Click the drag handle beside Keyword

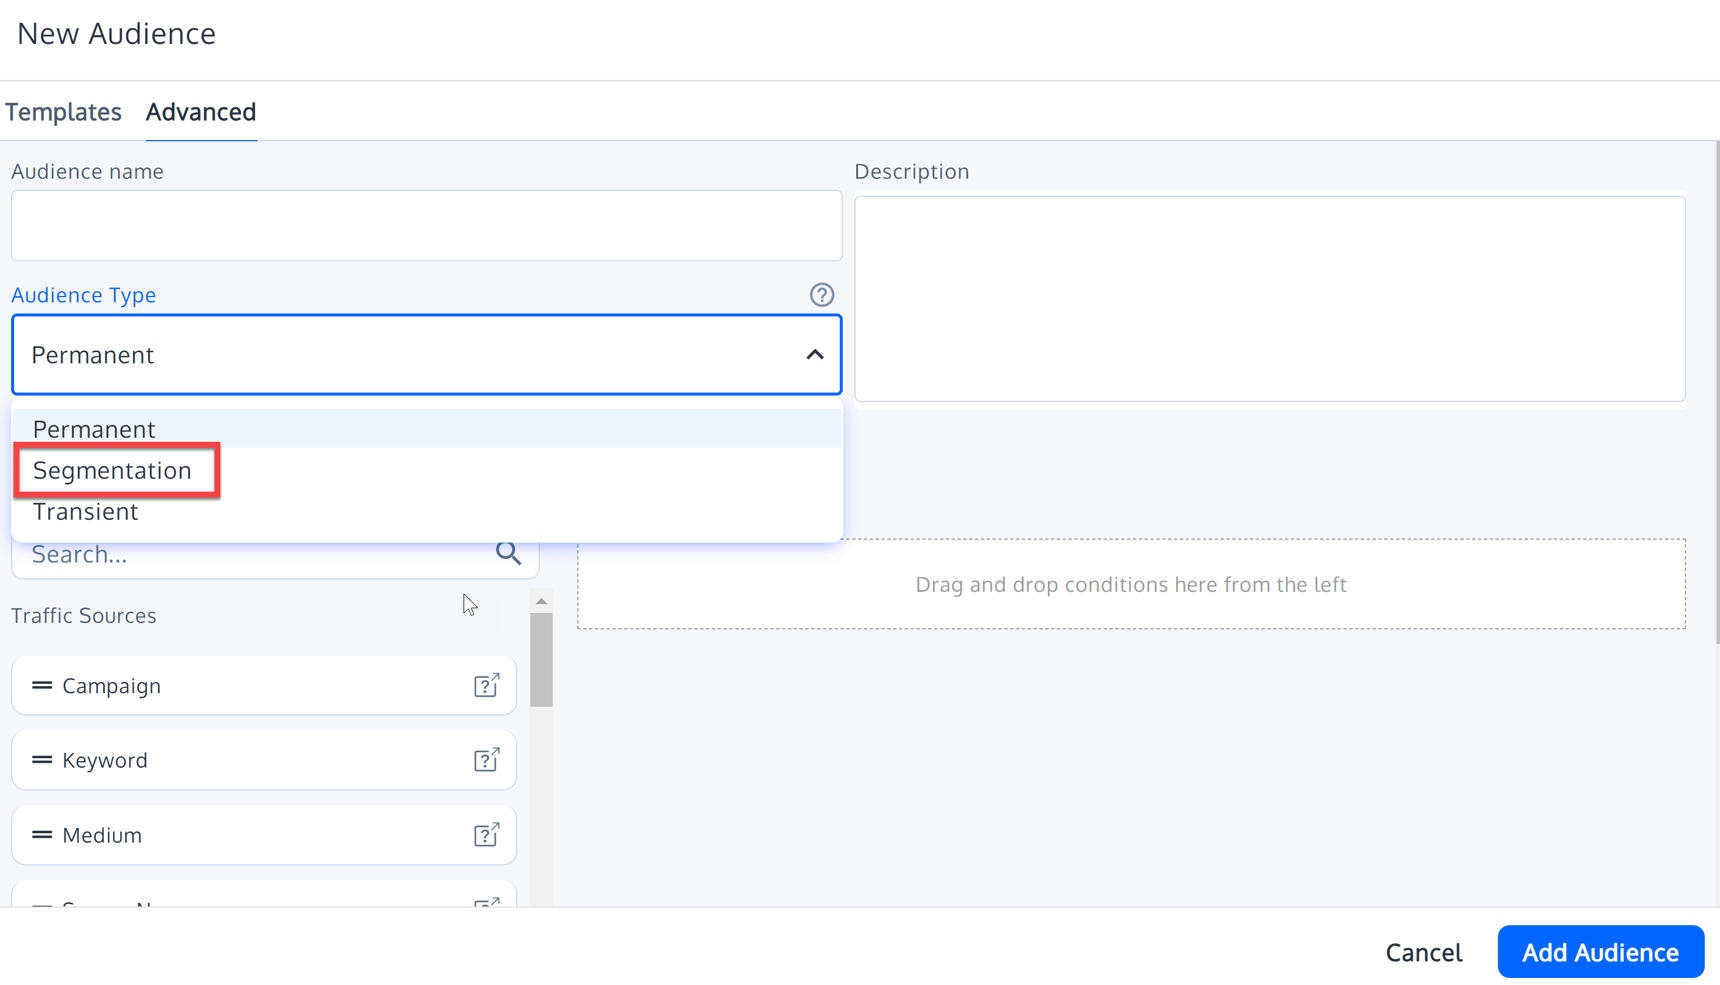point(40,760)
